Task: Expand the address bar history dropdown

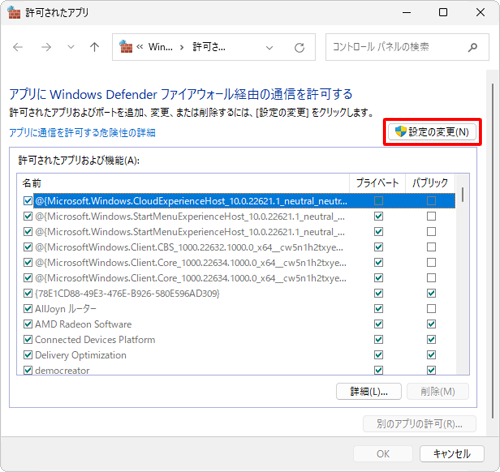Action: coord(269,48)
